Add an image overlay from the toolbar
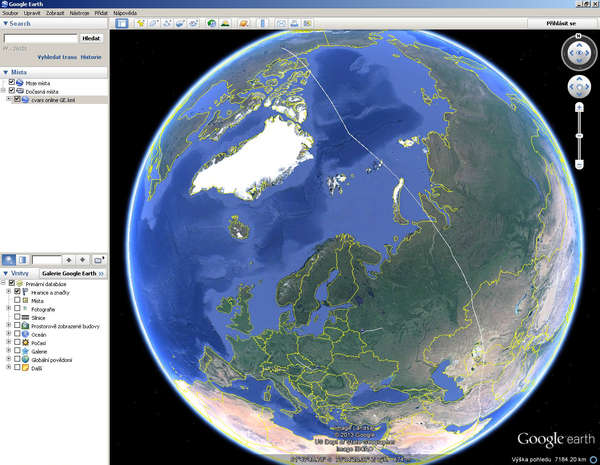This screenshot has width=600, height=465. click(x=180, y=23)
